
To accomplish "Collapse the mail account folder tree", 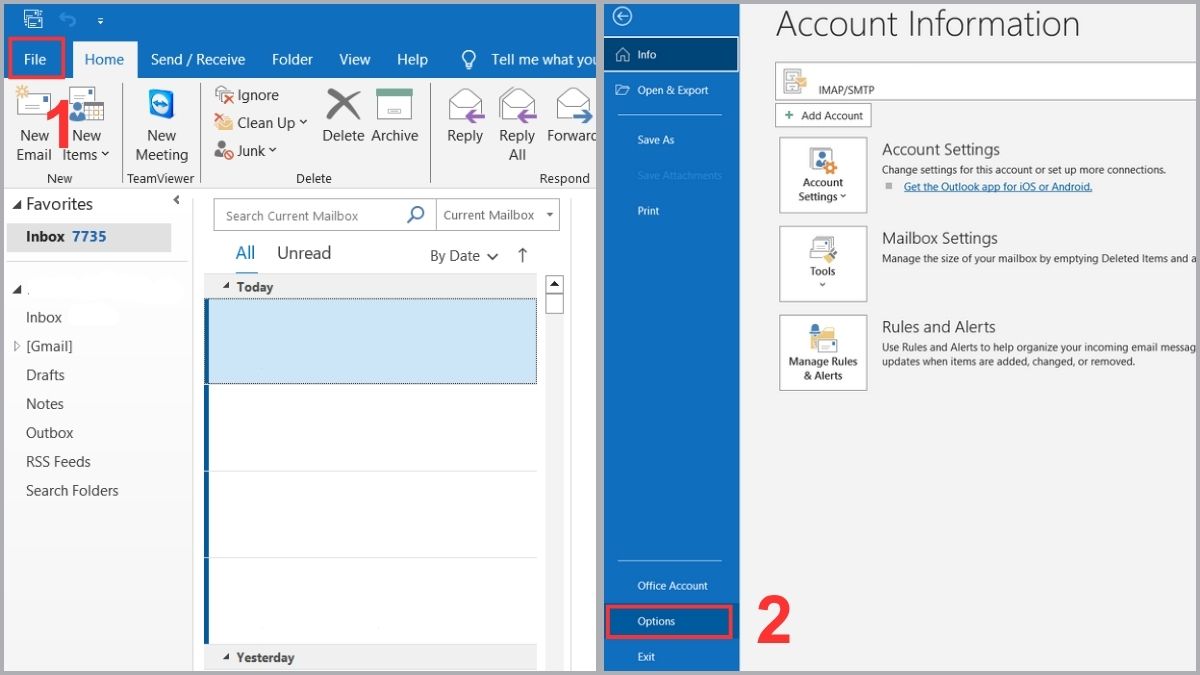I will (x=17, y=290).
